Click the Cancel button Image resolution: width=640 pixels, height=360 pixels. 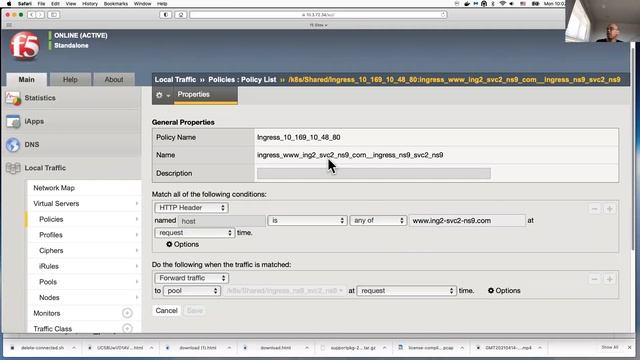[x=167, y=311]
